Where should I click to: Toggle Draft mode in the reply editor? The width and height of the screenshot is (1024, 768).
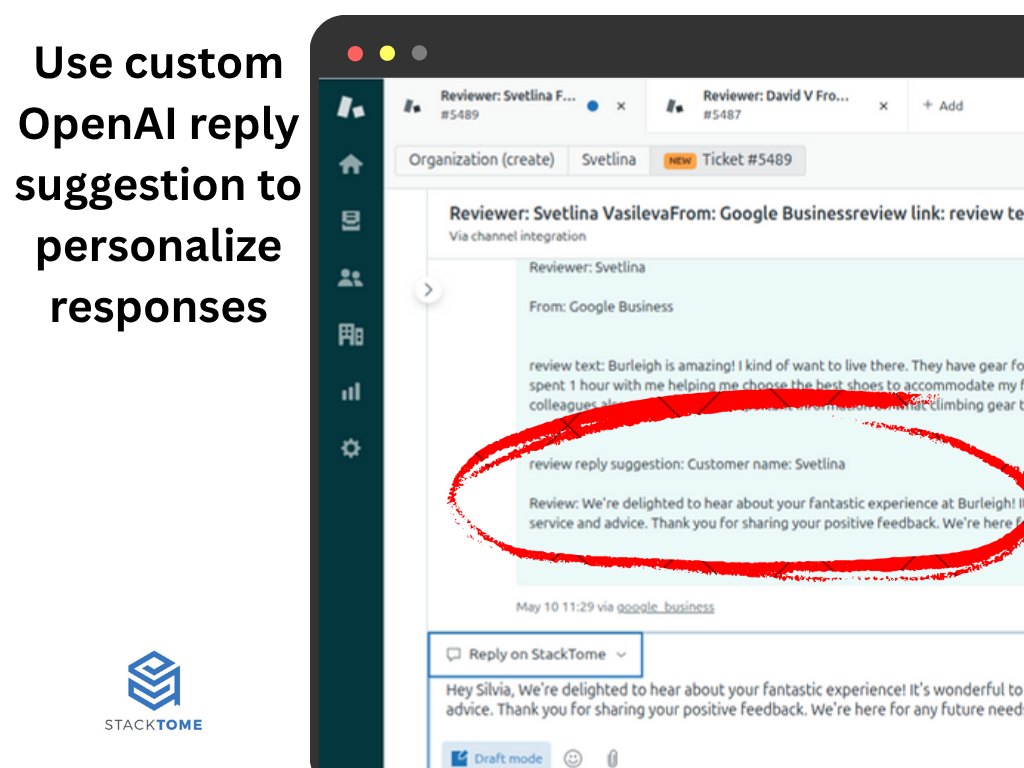(x=497, y=758)
